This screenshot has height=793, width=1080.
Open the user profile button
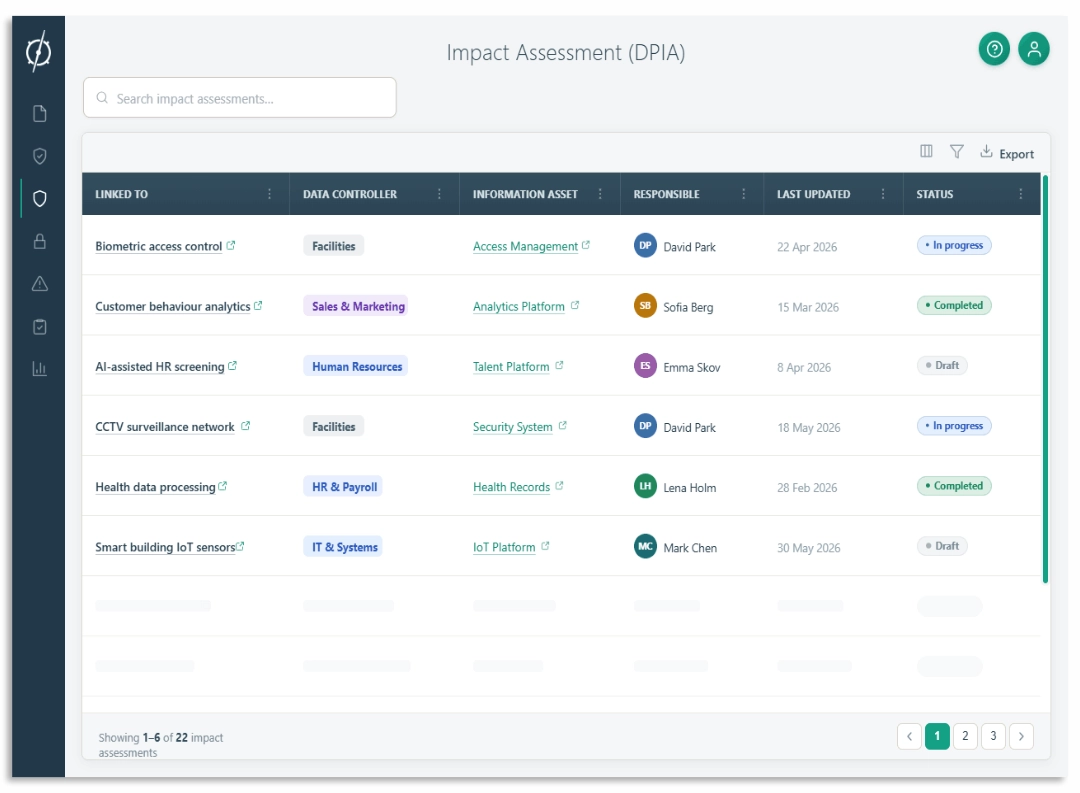1034,49
